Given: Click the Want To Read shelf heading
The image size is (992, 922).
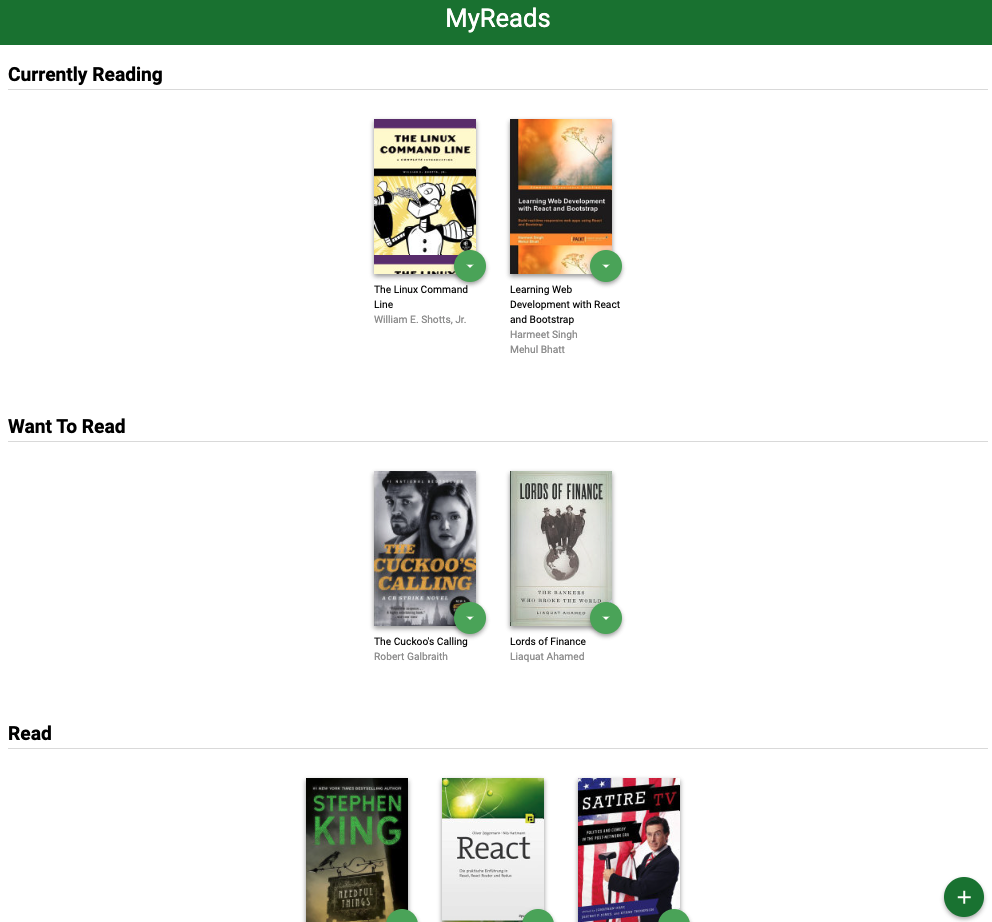Looking at the screenshot, I should tap(66, 427).
